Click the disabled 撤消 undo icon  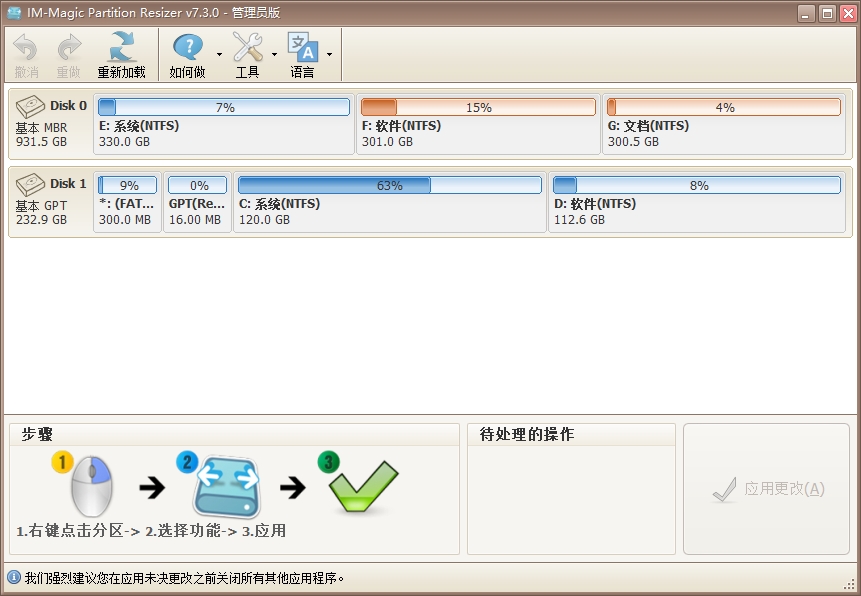pos(24,46)
